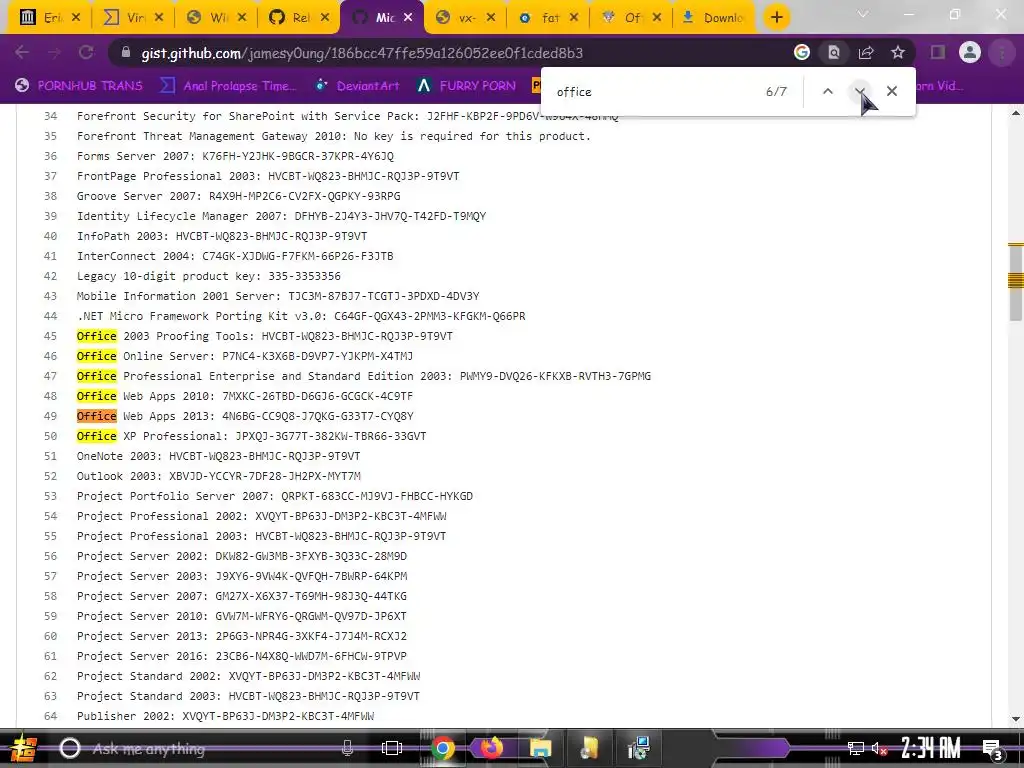Viewport: 1024px width, 768px height.
Task: Open a new browser tab with plus button
Action: (x=776, y=18)
